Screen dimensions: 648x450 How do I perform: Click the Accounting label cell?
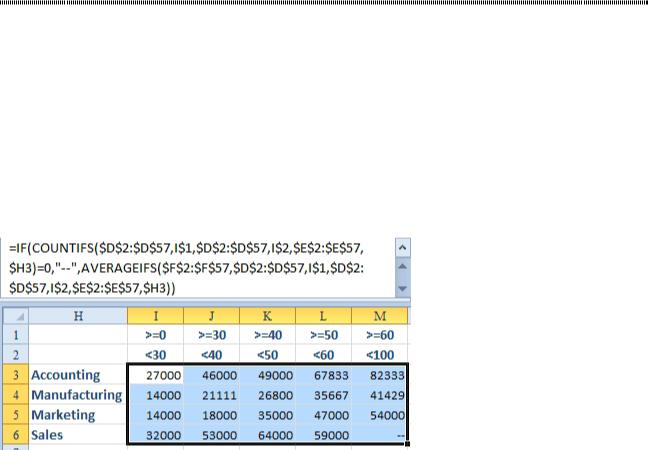(x=78, y=375)
